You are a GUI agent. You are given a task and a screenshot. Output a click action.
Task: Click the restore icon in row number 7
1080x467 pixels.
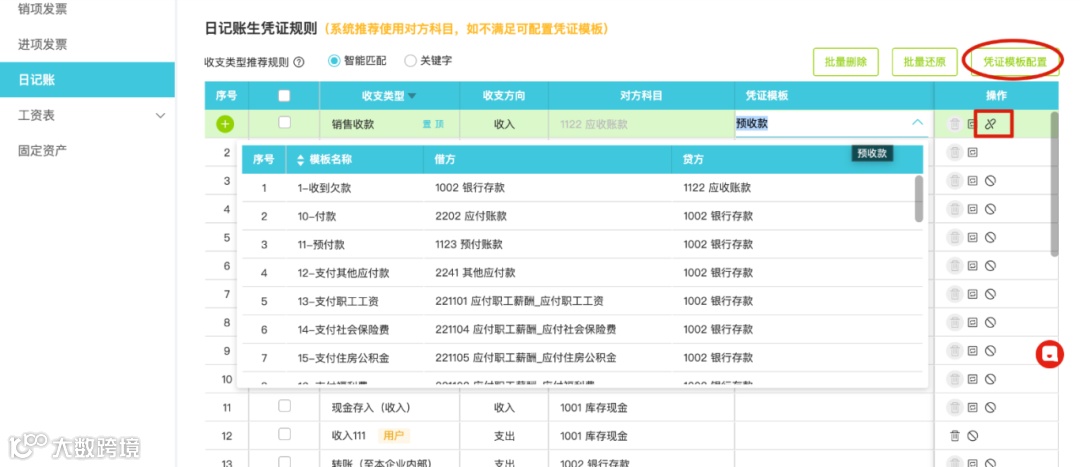[973, 294]
